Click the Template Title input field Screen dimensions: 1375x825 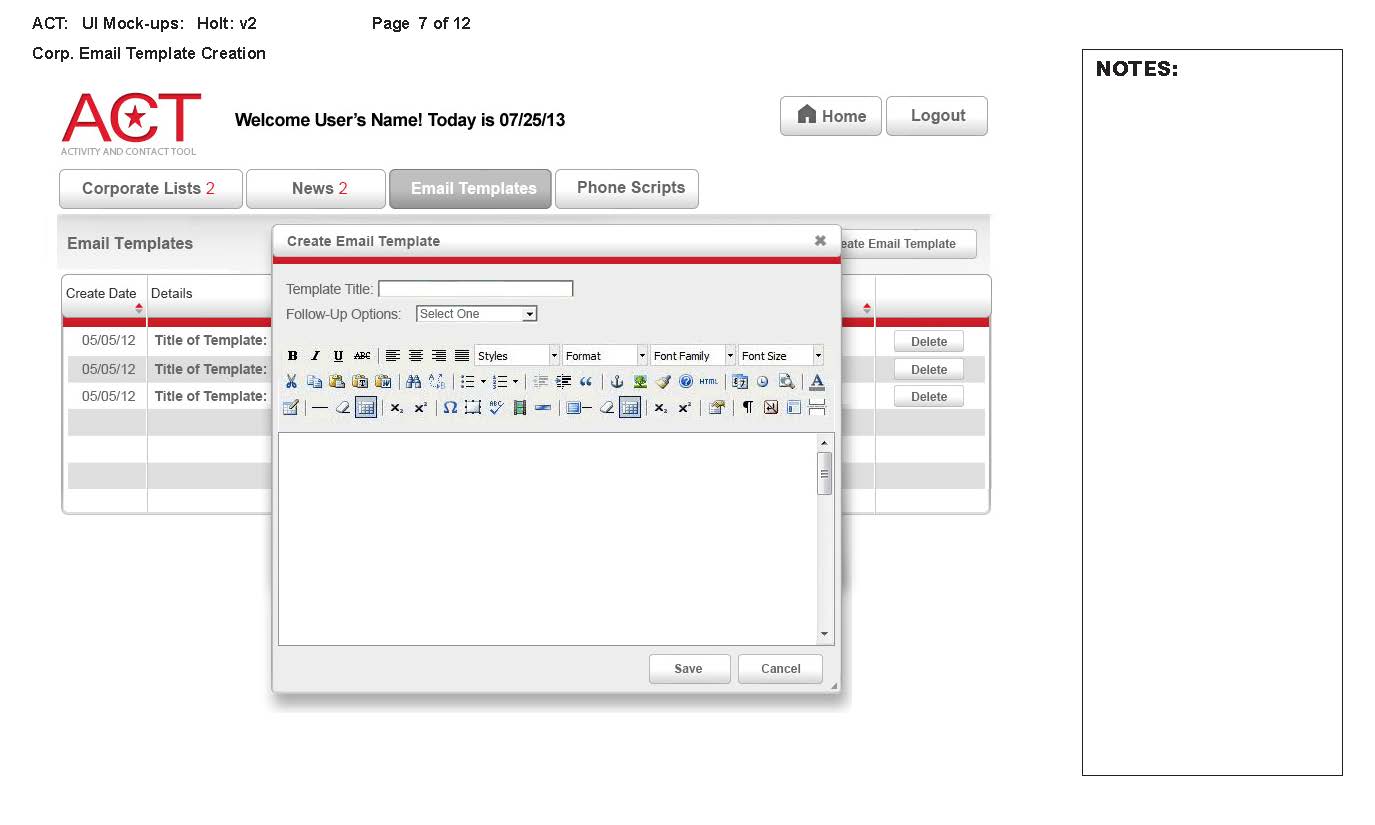(x=476, y=289)
